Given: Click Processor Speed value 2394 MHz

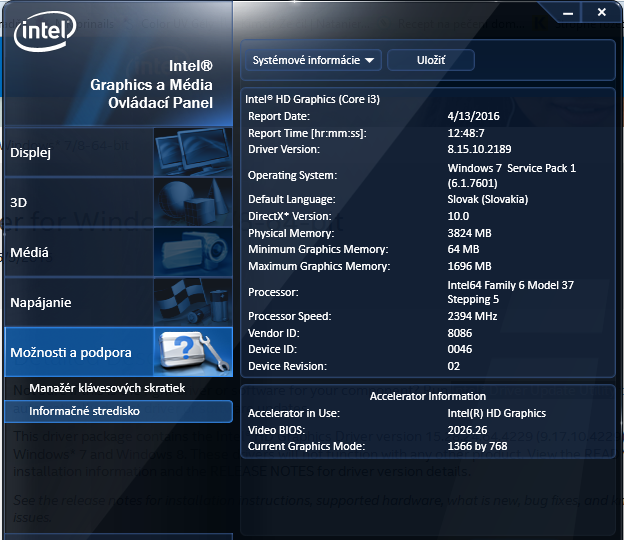Looking at the screenshot, I should 472,316.
